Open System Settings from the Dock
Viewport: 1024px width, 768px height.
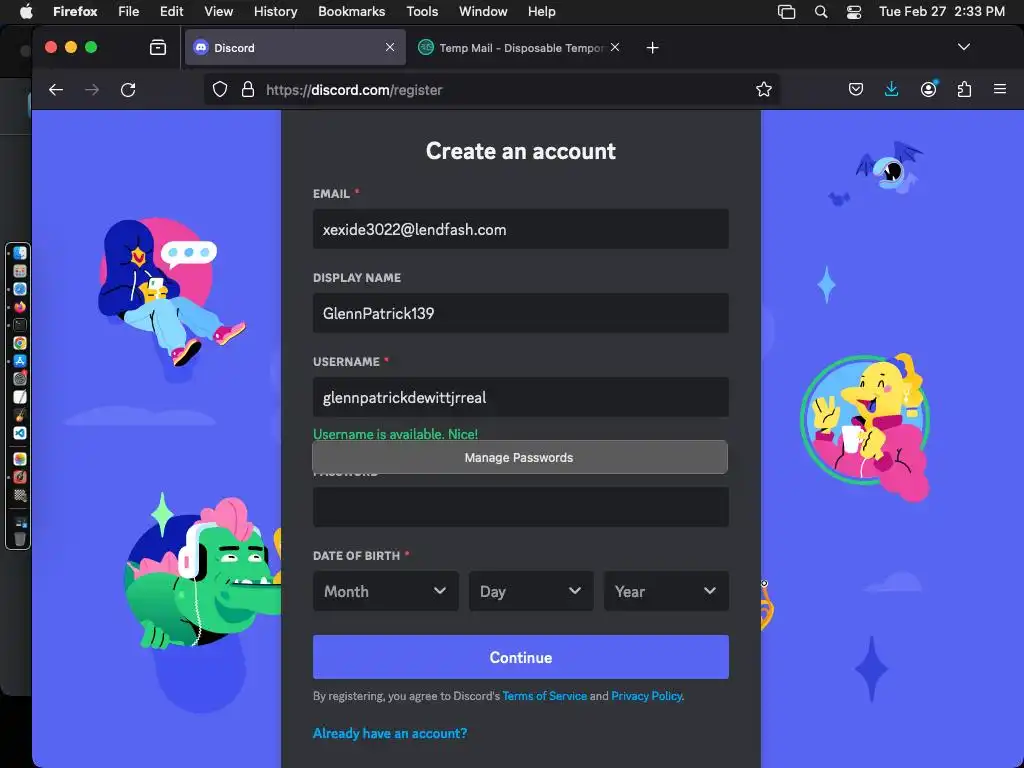tap(20, 378)
